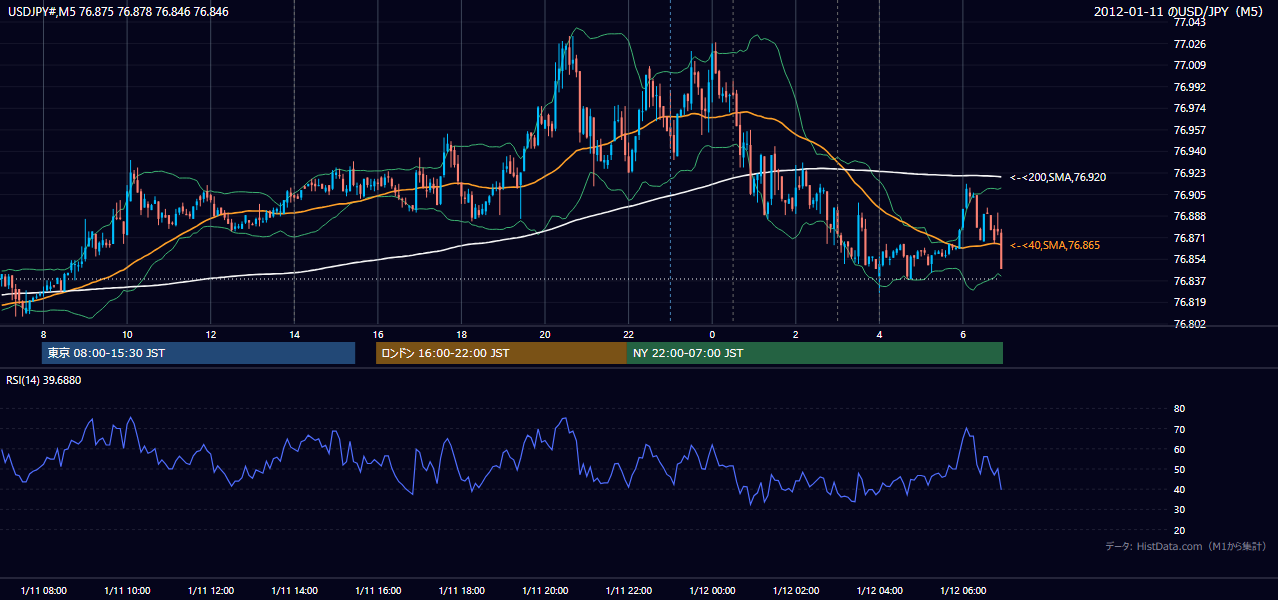Select the 東京 08:00-15:30 JST session bar

tap(199, 353)
